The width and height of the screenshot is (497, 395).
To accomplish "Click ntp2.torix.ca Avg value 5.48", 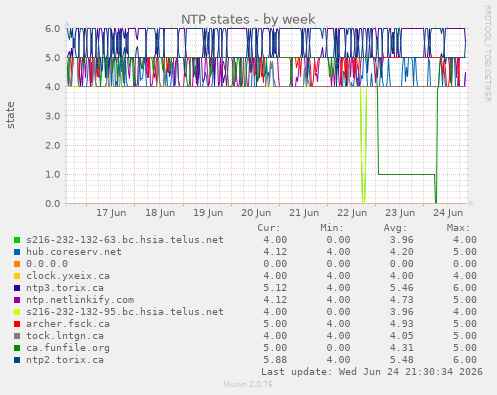I will click(401, 360).
